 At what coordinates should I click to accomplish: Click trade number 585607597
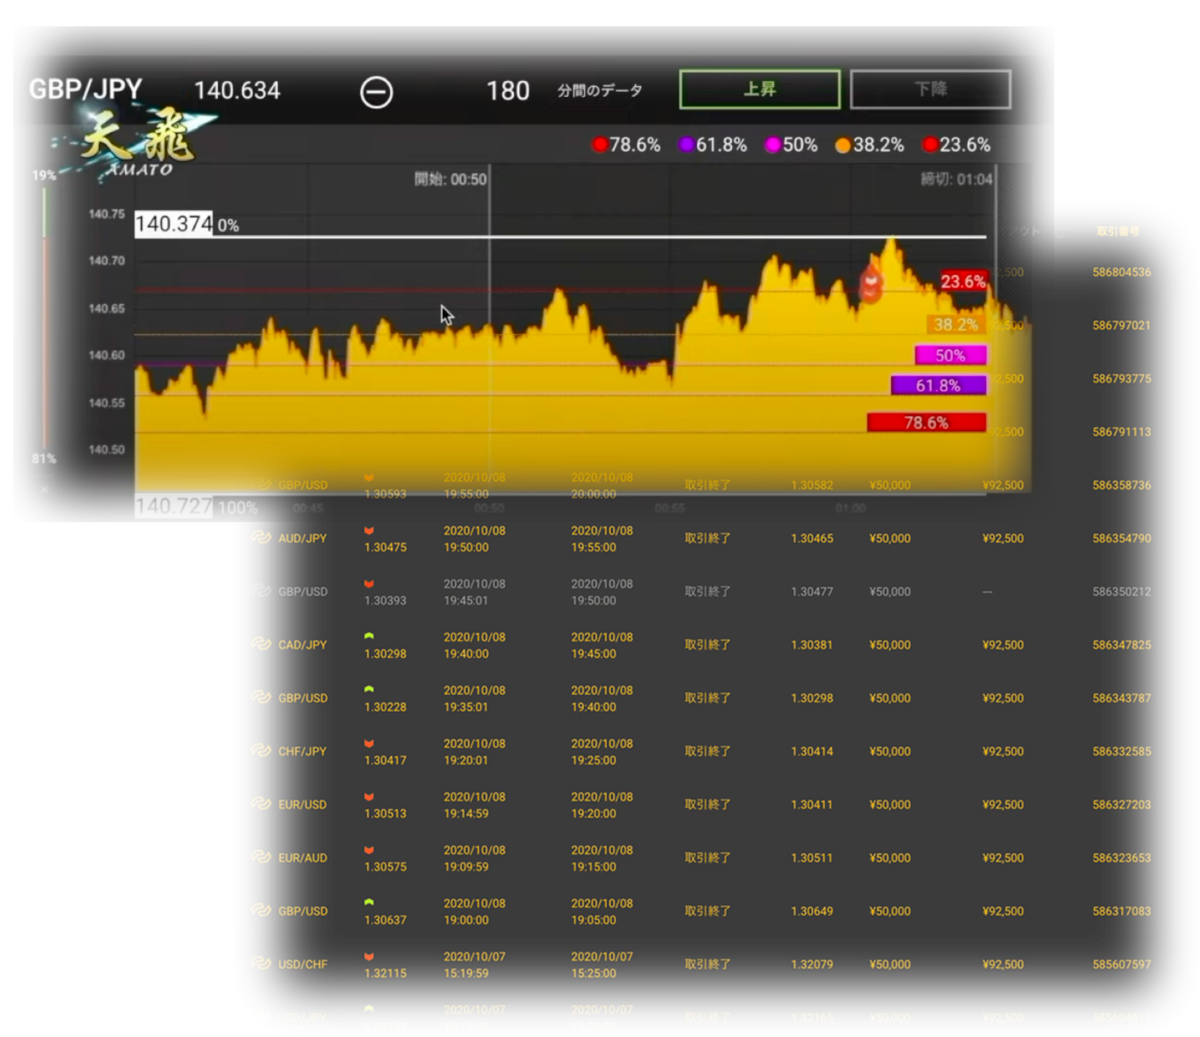tap(1121, 964)
